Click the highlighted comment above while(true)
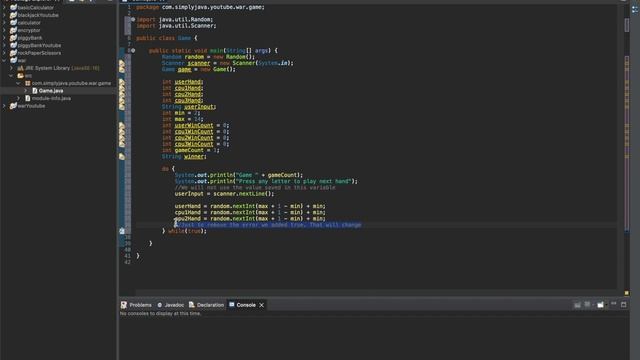Screen dimensions: 640x360 [x=268, y=225]
